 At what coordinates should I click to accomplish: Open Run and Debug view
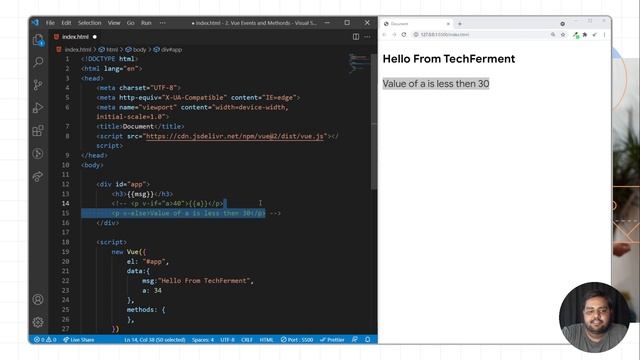[x=38, y=108]
